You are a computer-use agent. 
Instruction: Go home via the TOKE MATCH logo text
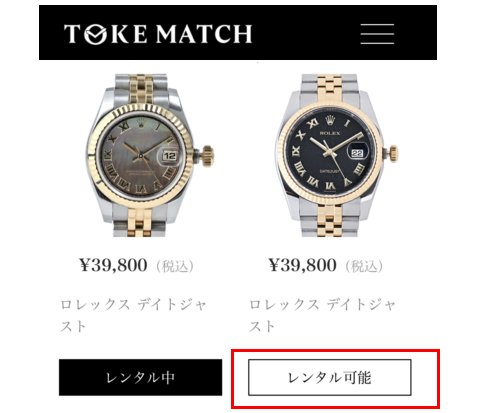(x=158, y=34)
